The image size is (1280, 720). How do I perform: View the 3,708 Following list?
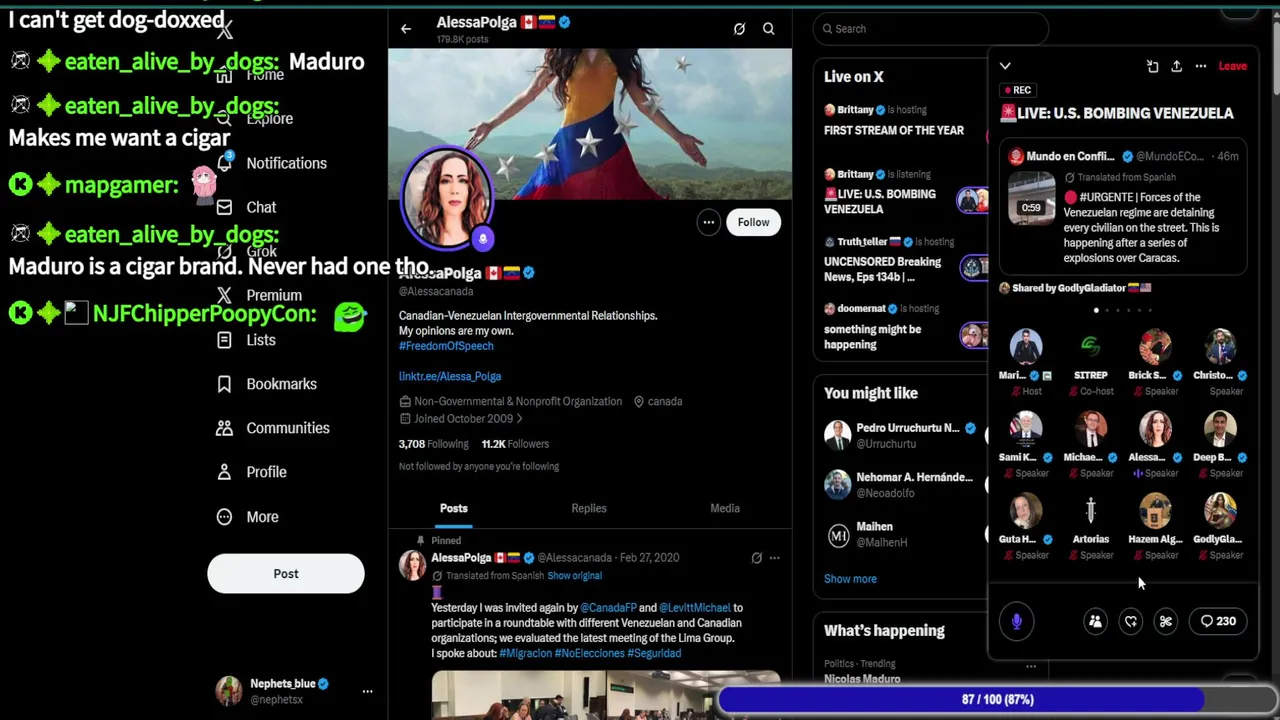point(433,444)
